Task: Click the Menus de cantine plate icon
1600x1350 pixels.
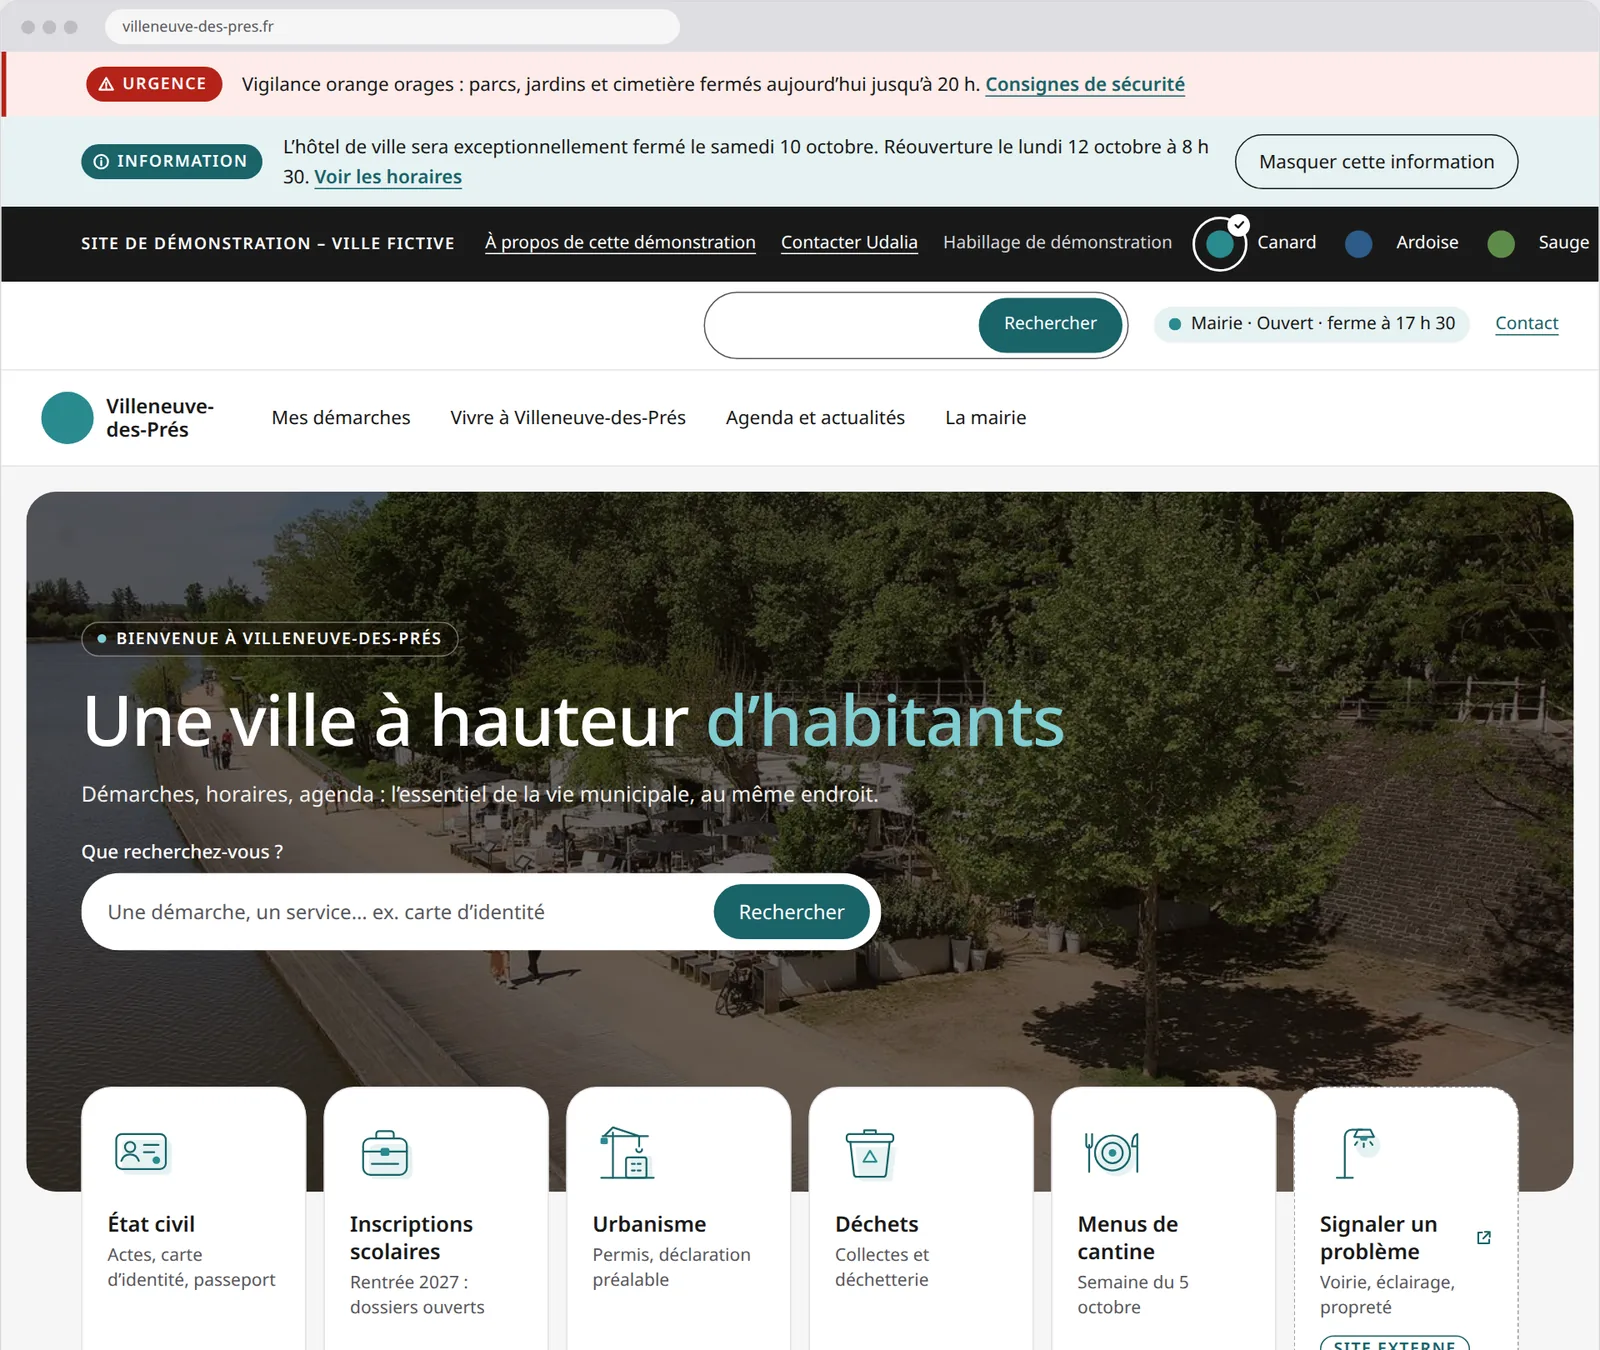Action: pyautogui.click(x=1112, y=1152)
